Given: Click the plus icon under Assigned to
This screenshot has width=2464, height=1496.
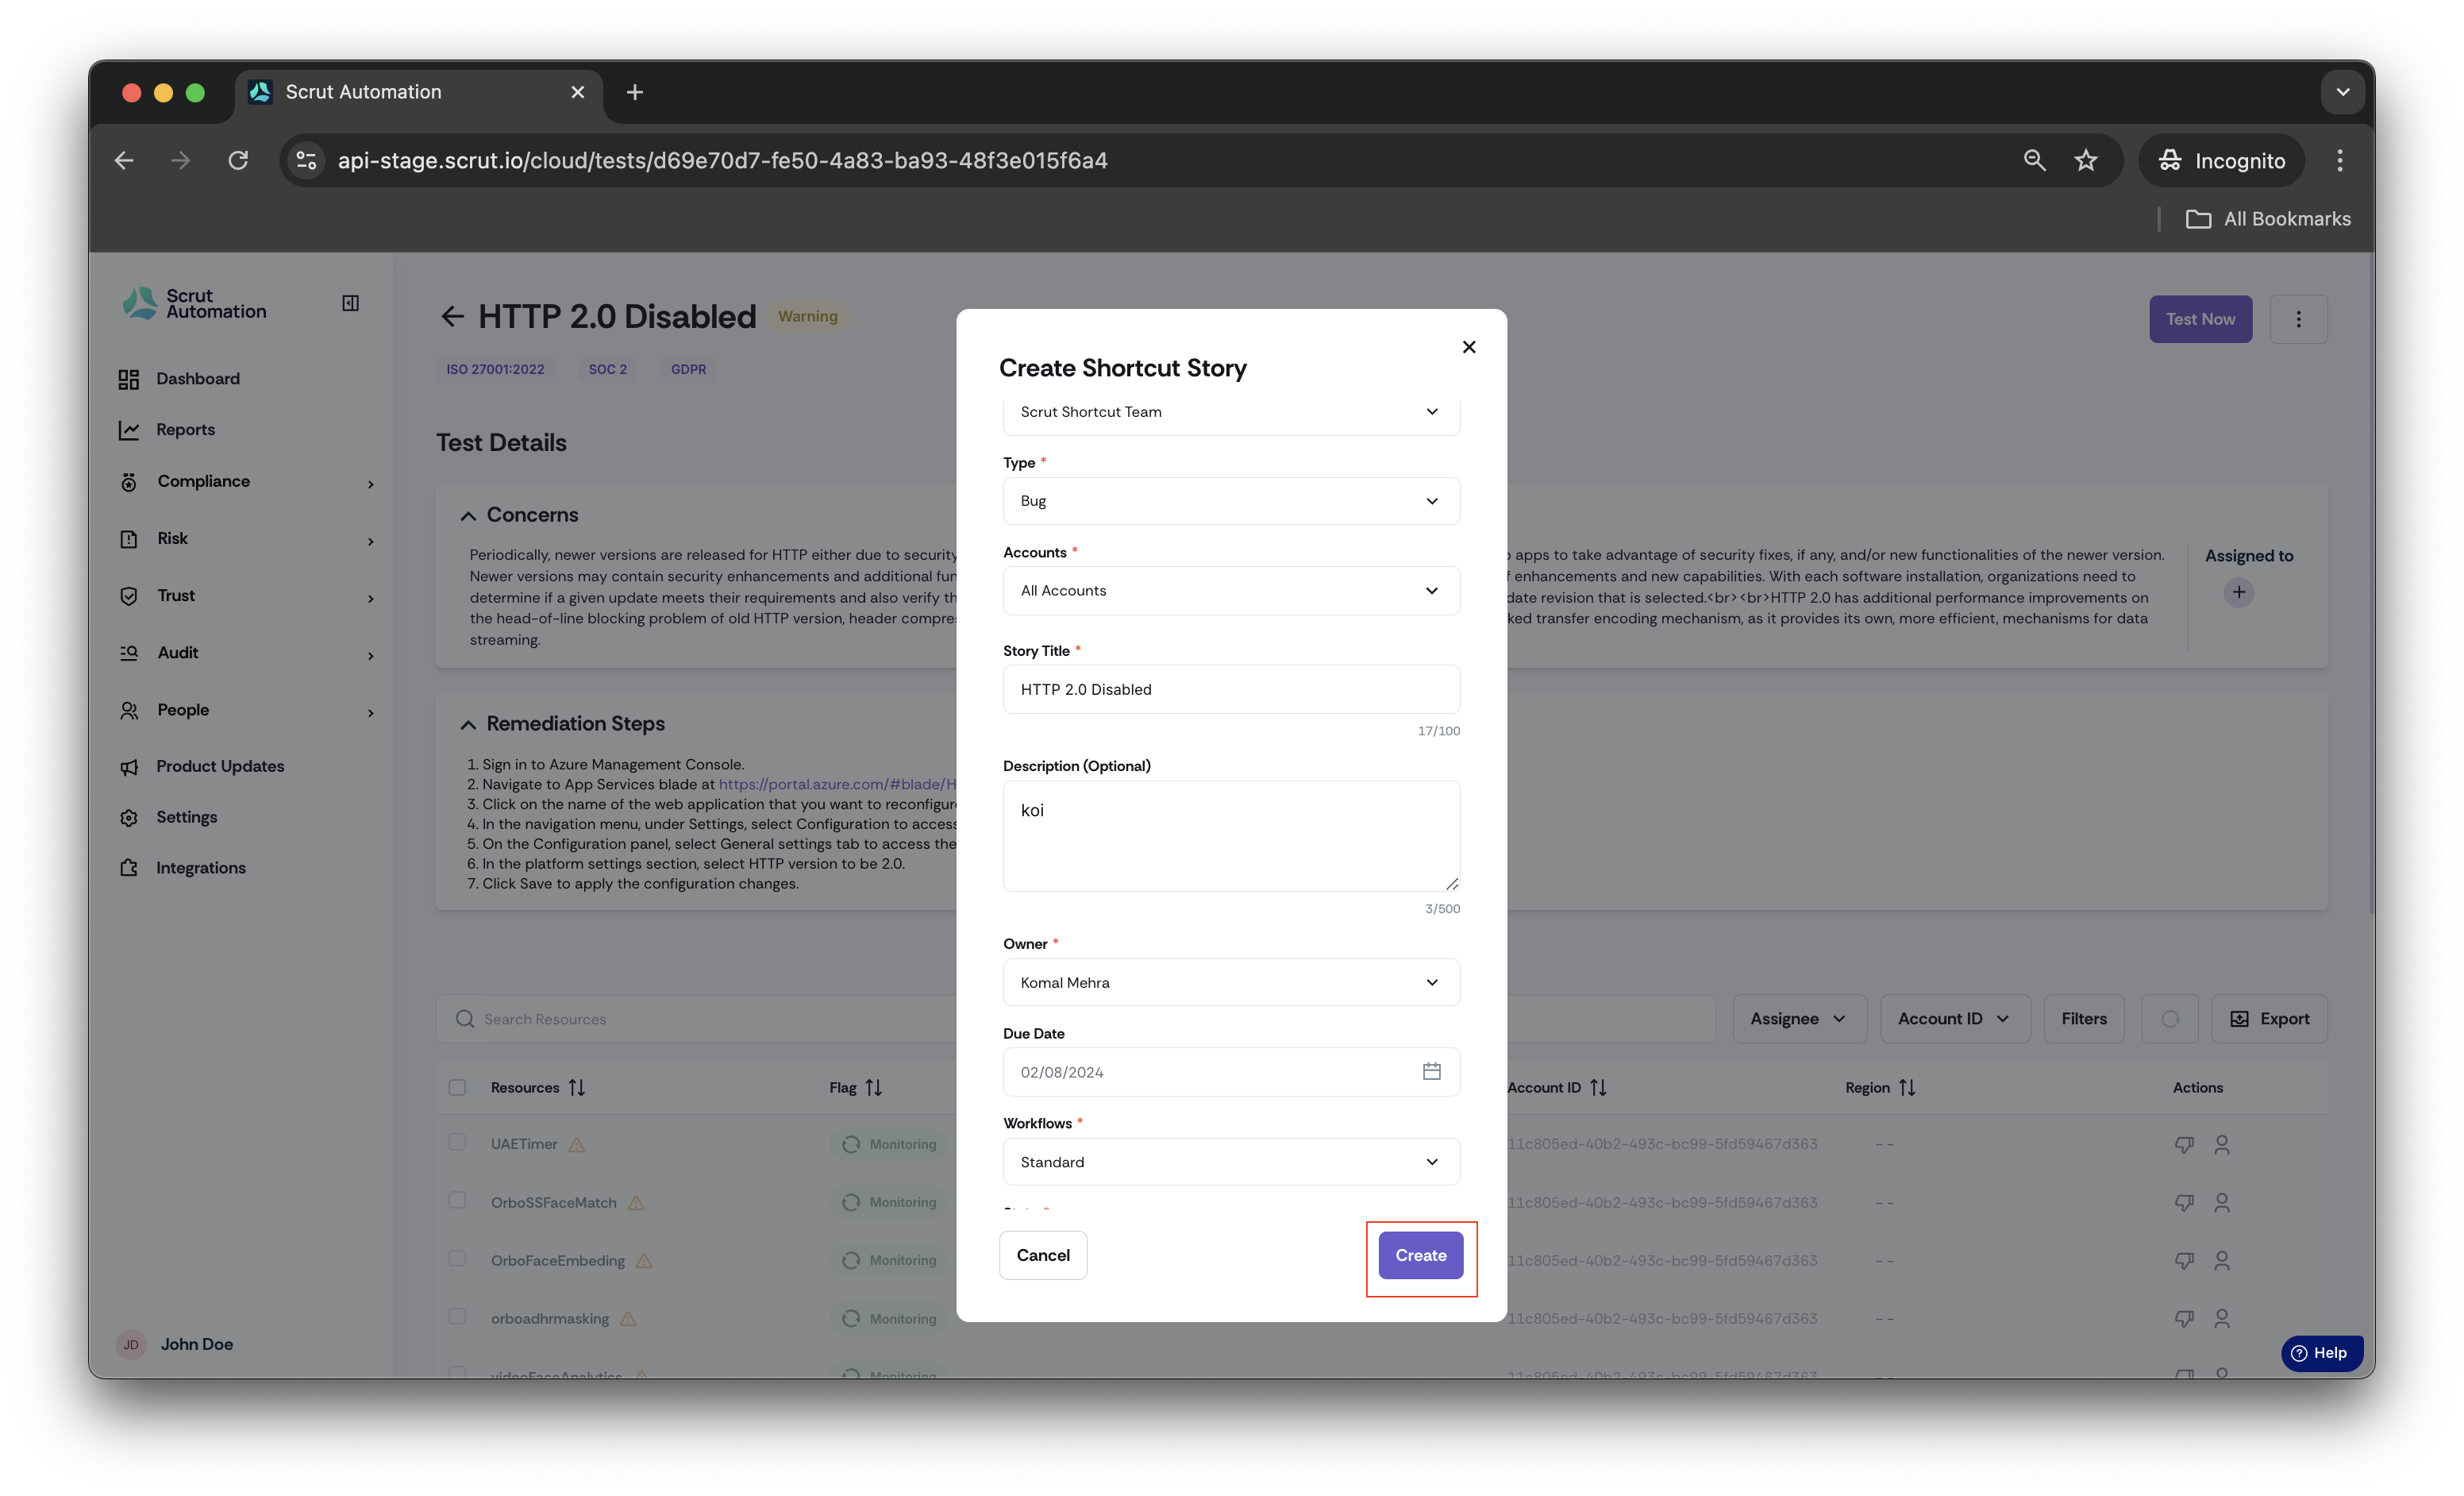Looking at the screenshot, I should pos(2238,592).
